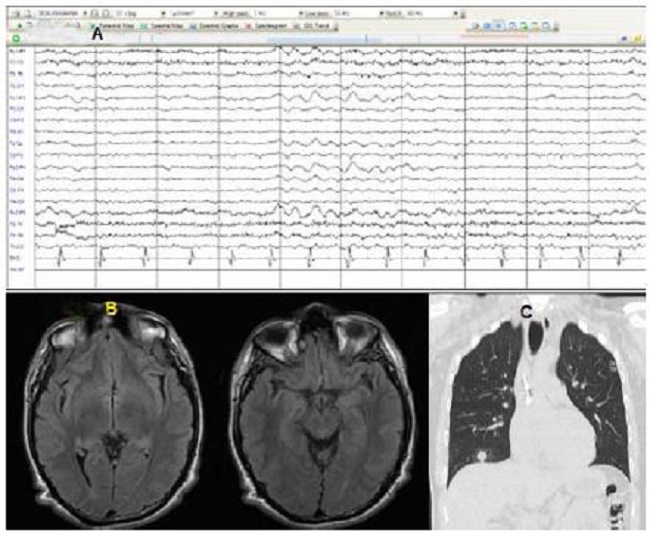The width and height of the screenshot is (650, 536).
Task: Click the yellow icon at timeline's right end
Action: coord(636,37)
